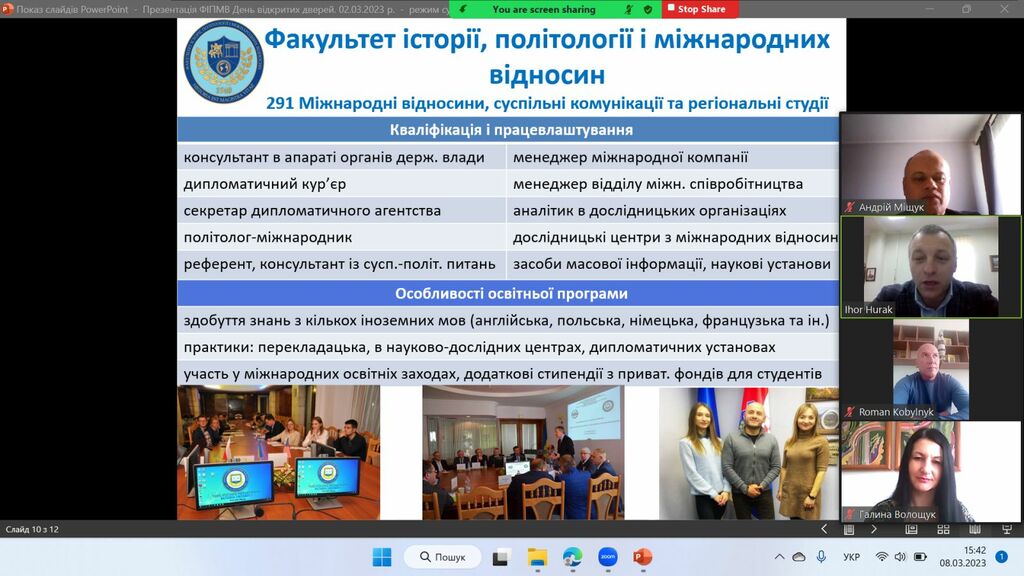Open the Zoom app from taskbar

point(607,557)
